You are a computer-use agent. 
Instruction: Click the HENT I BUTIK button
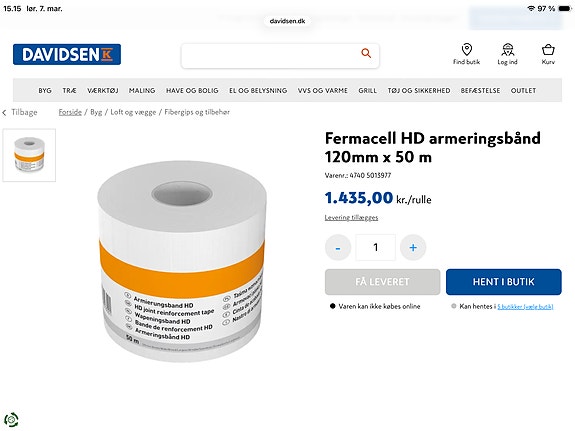coord(503,282)
